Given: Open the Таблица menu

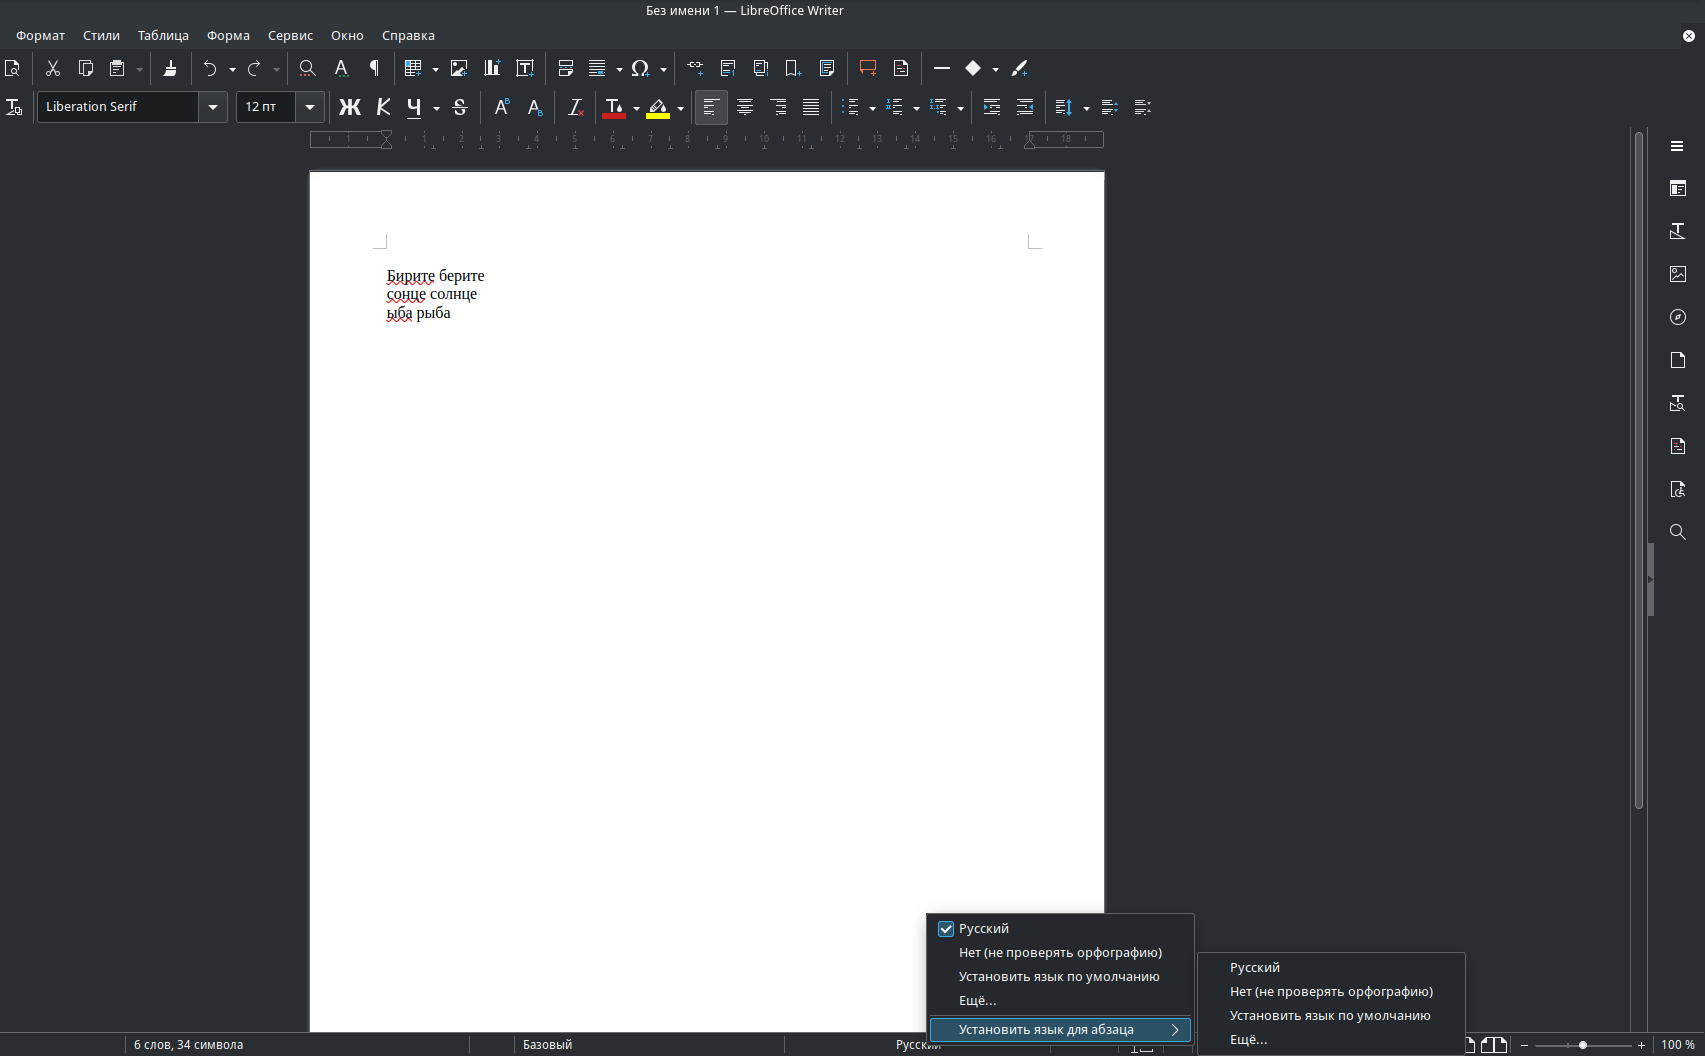Looking at the screenshot, I should (163, 35).
